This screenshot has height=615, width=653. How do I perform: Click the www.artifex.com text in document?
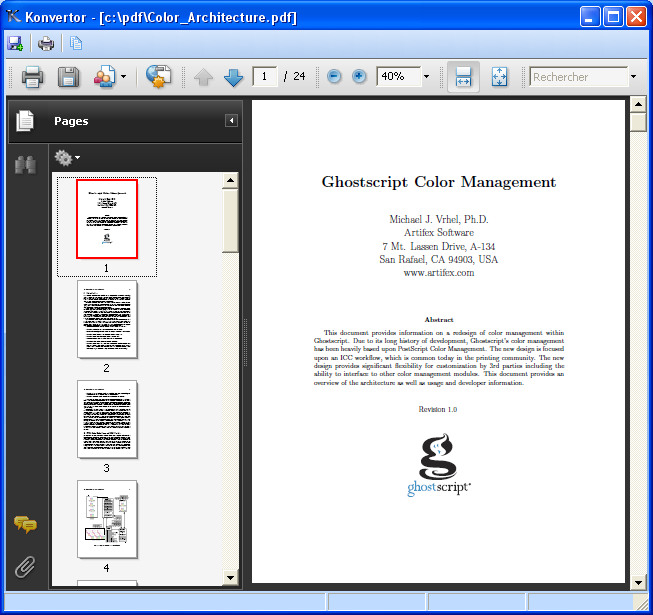coord(439,273)
